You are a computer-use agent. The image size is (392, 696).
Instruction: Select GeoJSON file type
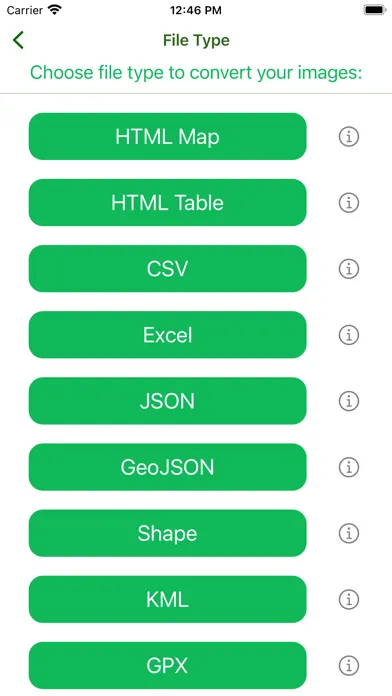[167, 467]
